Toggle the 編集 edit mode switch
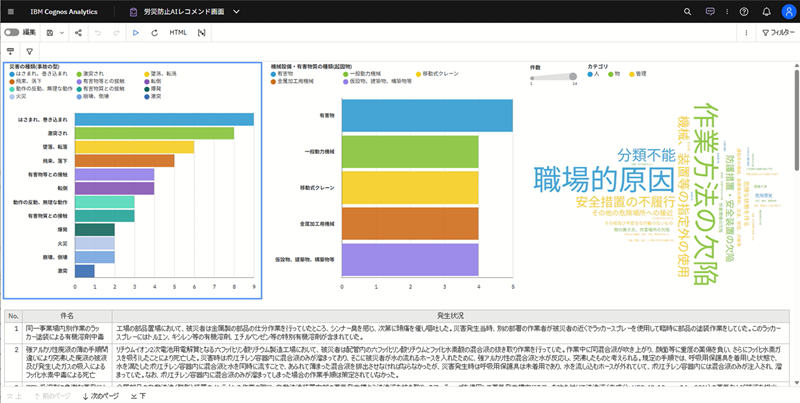The height and width of the screenshot is (403, 800). tap(12, 33)
